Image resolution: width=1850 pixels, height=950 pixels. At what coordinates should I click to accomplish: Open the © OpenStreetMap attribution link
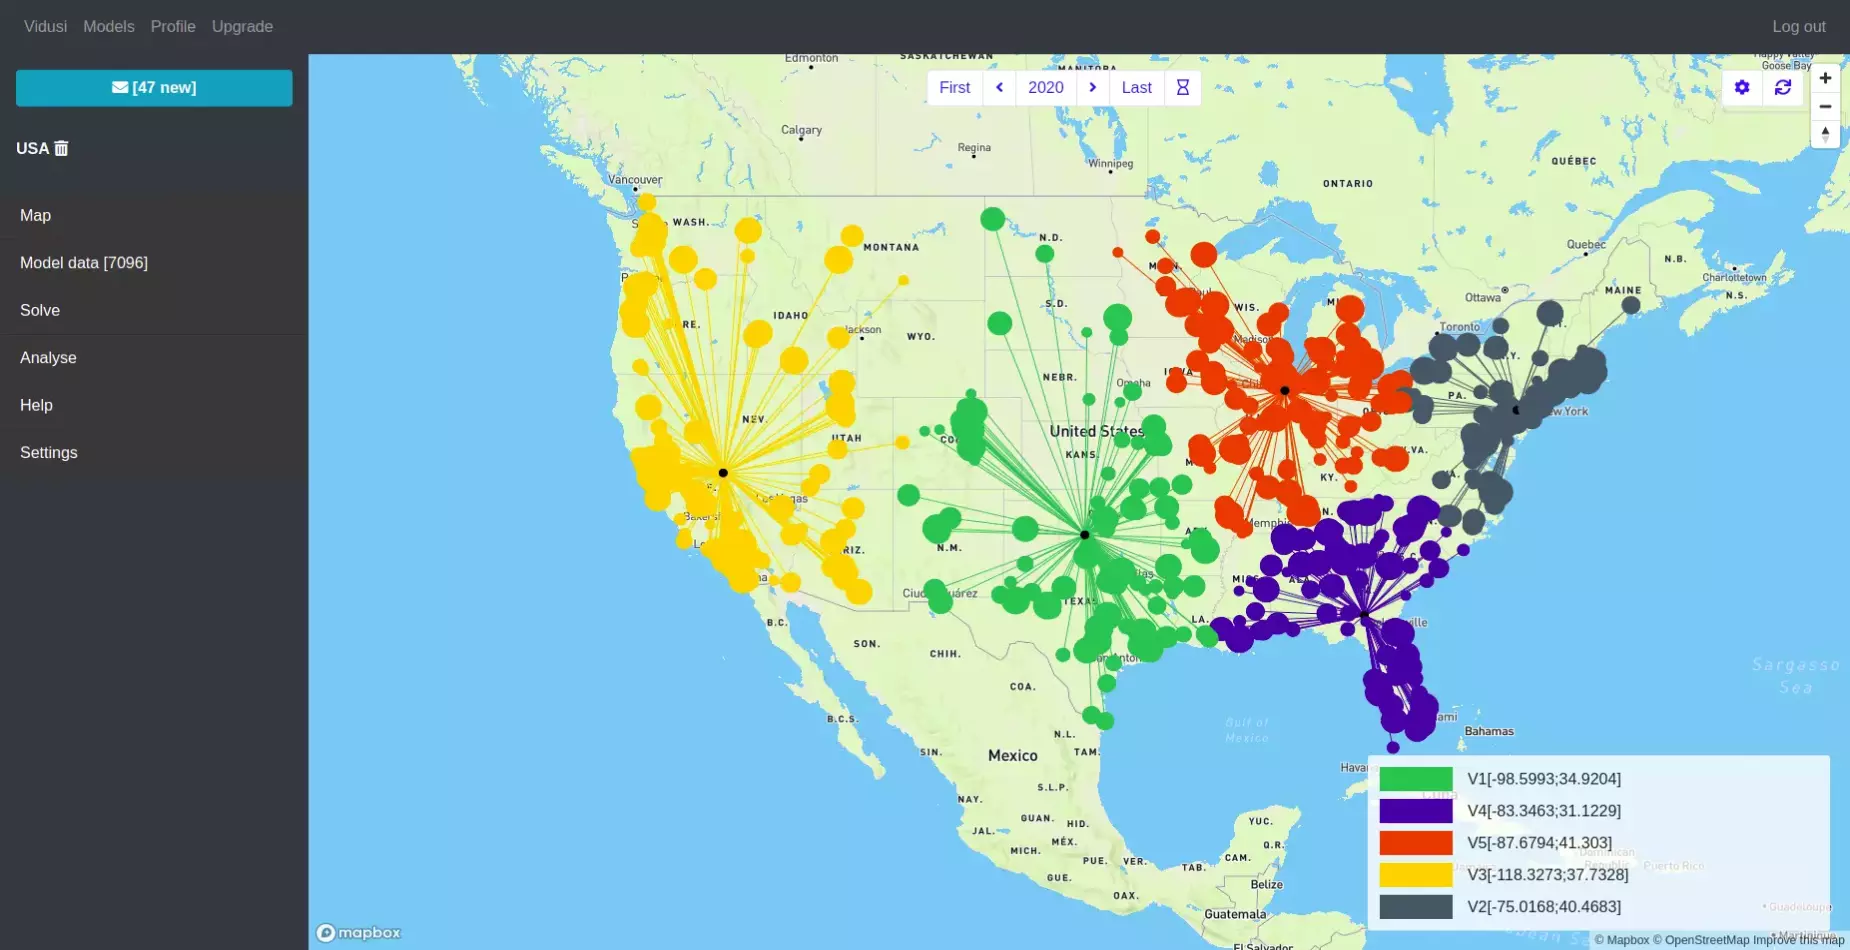click(1701, 940)
